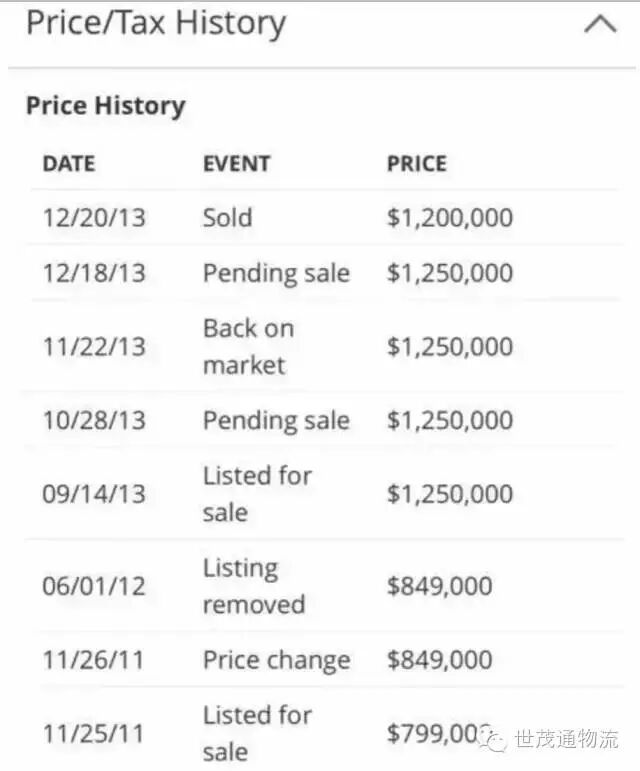Click the Back on market event

248,346
